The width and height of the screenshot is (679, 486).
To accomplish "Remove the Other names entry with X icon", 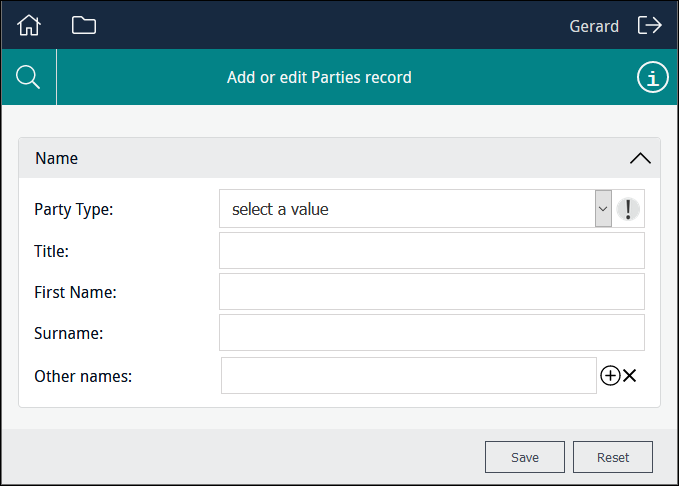I will 630,376.
